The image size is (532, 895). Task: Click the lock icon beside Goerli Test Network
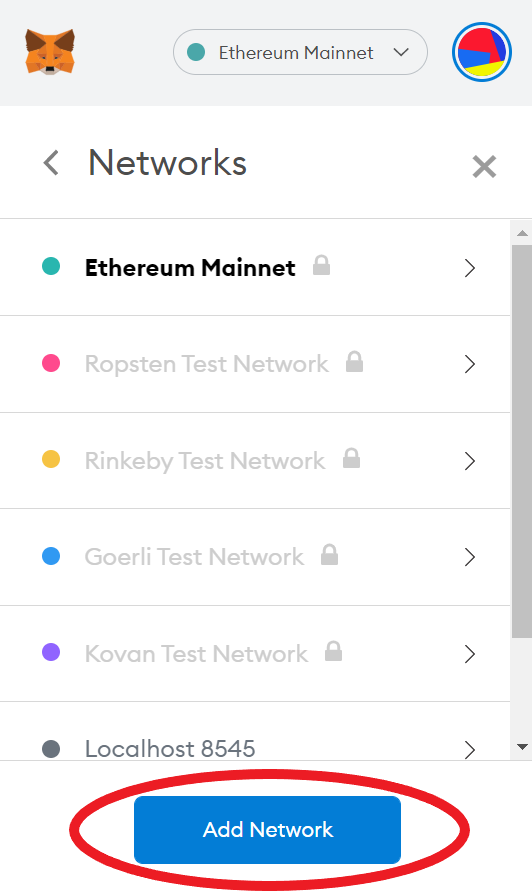[329, 555]
